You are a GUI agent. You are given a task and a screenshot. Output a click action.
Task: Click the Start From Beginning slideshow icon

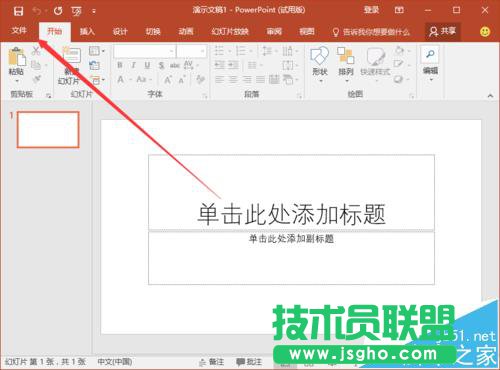point(77,11)
